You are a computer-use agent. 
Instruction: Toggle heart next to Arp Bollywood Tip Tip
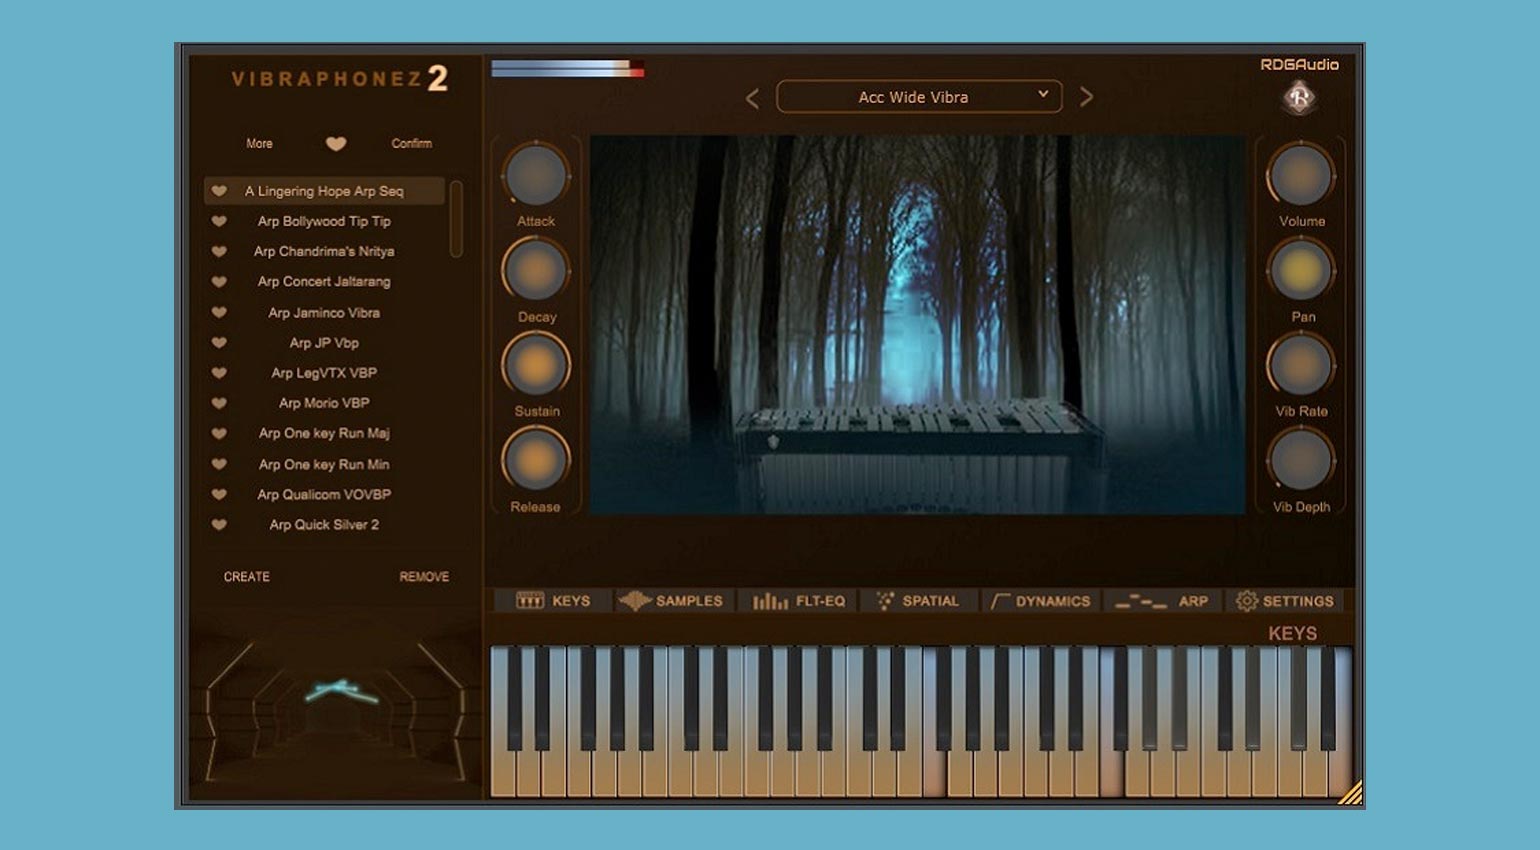(x=219, y=221)
